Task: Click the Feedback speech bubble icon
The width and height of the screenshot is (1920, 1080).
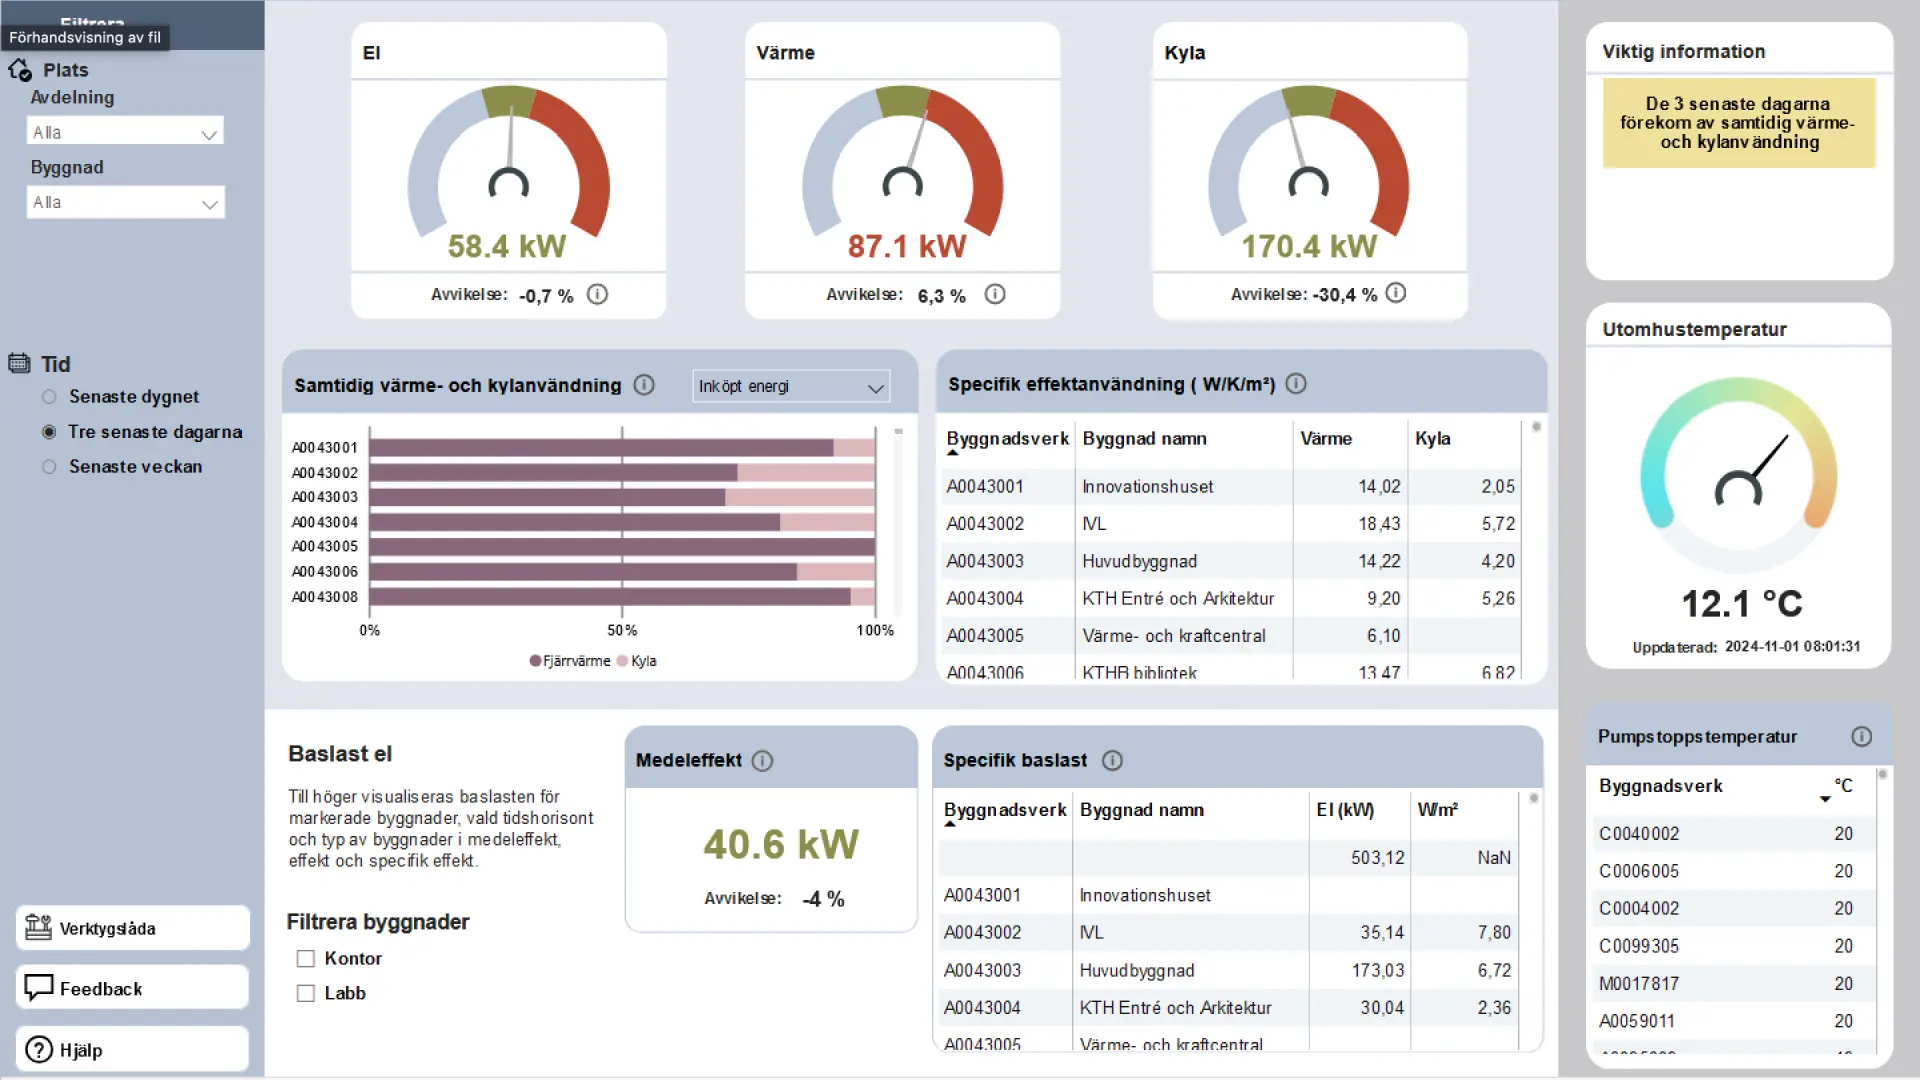Action: click(38, 988)
